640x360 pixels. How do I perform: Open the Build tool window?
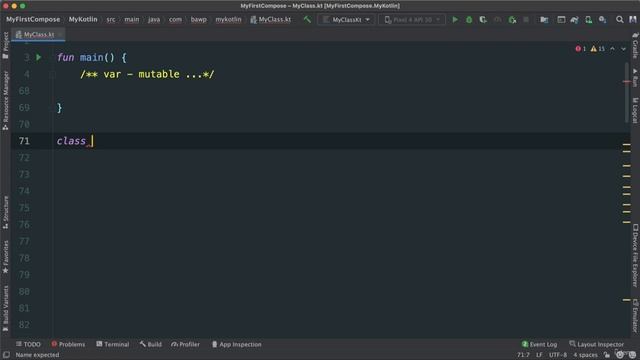coord(150,344)
